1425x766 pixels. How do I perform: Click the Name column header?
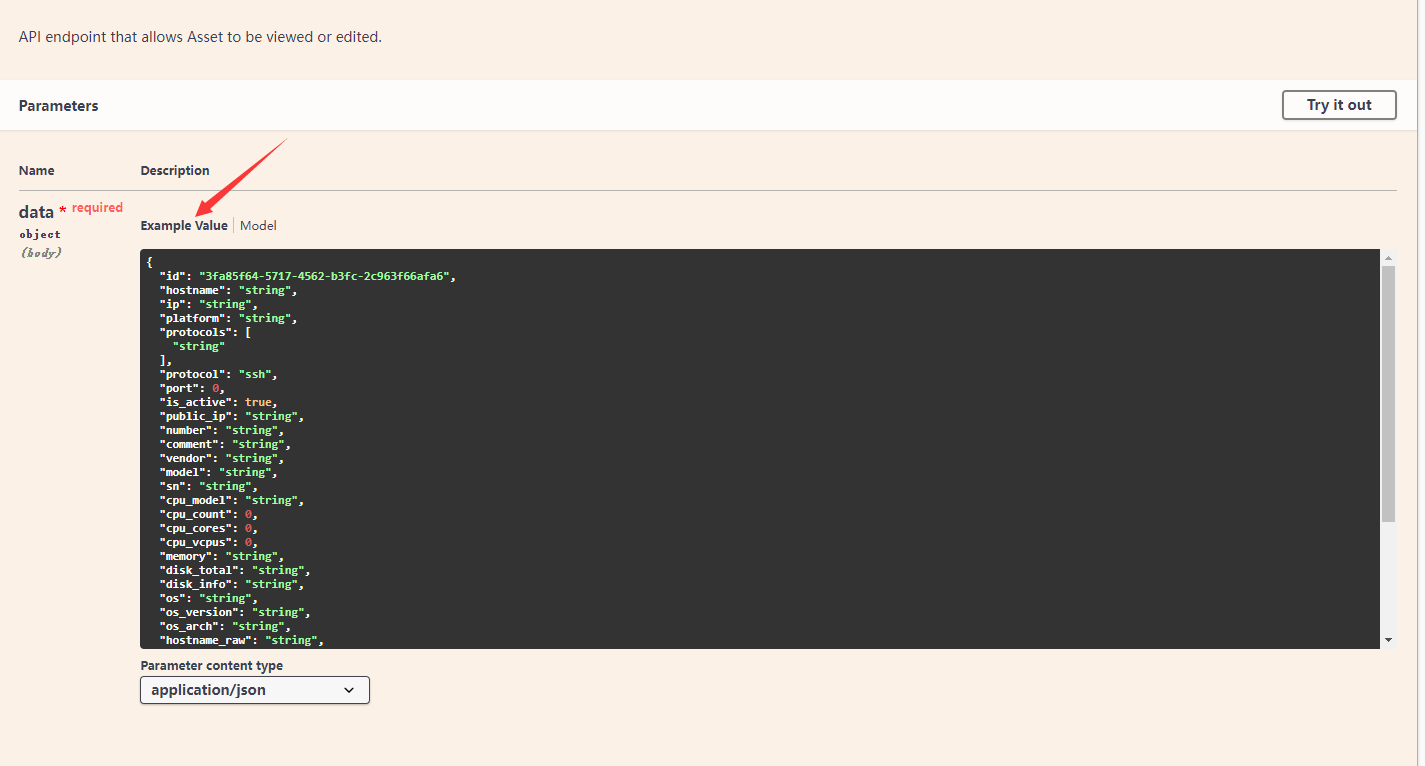click(x=37, y=171)
